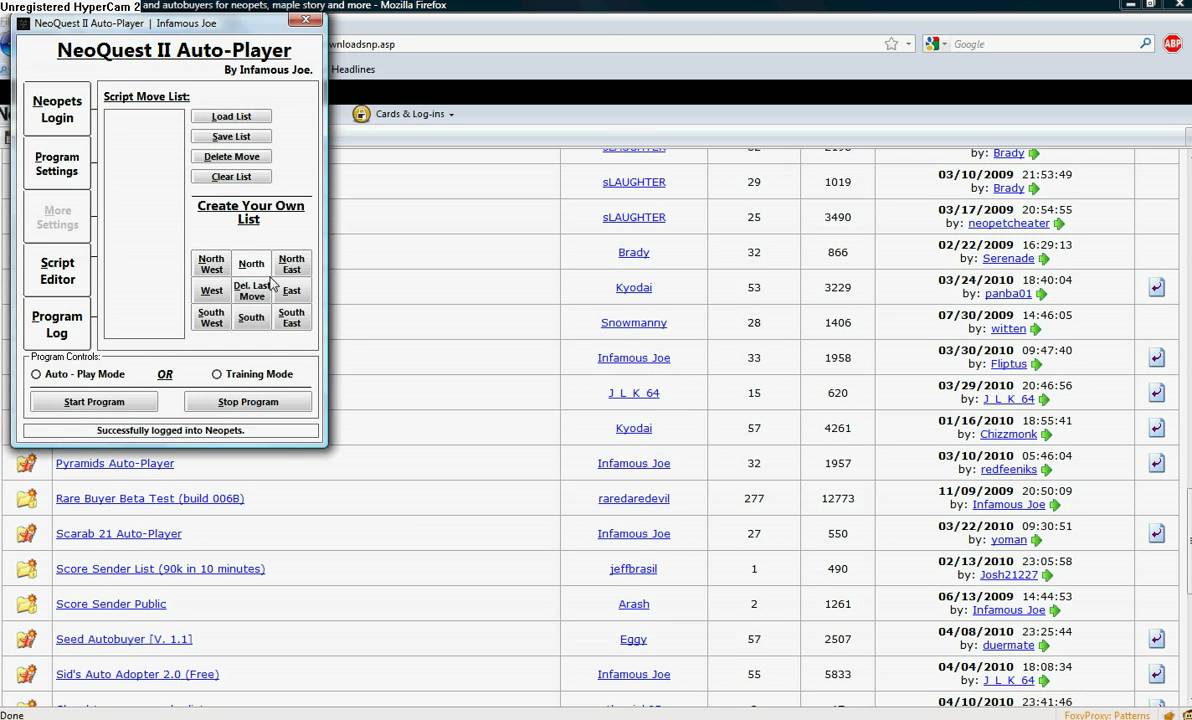Open Rare Buyer Beta Test link
This screenshot has width=1192, height=720.
point(150,499)
